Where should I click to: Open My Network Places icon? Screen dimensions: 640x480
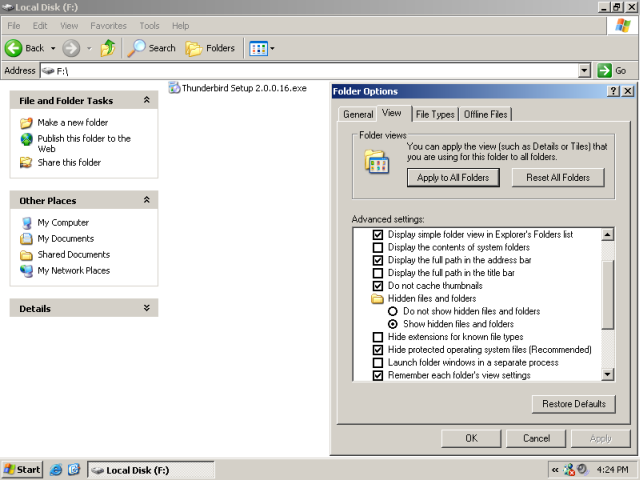[x=27, y=271]
